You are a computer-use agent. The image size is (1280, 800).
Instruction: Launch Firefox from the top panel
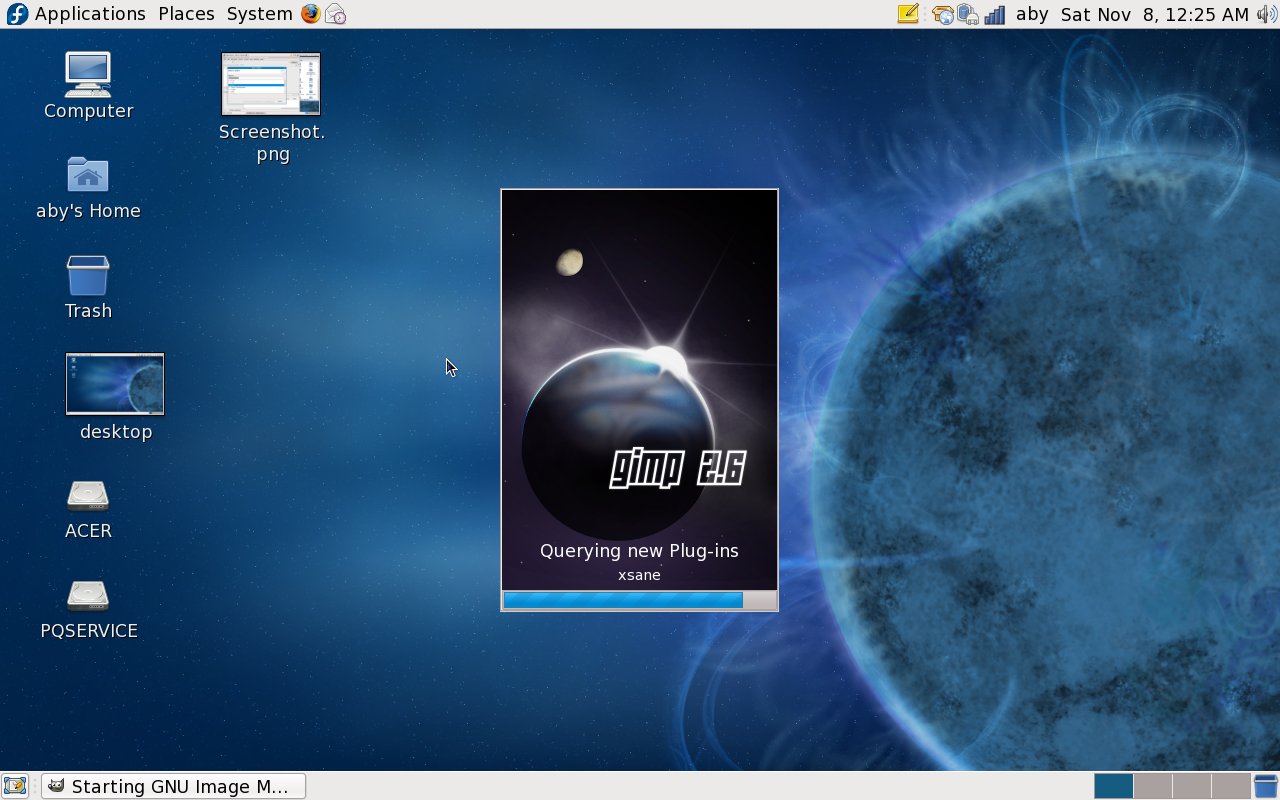click(x=311, y=14)
